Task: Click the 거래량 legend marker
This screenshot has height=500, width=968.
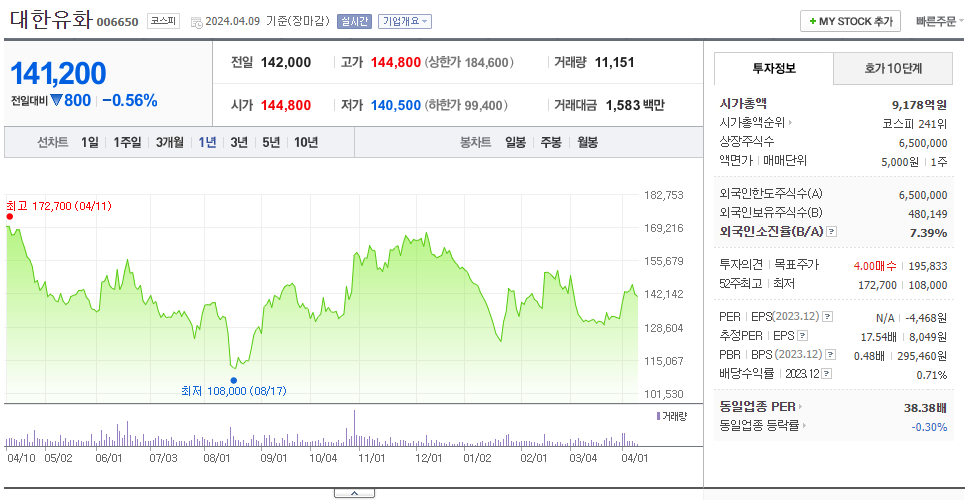Action: pos(658,416)
